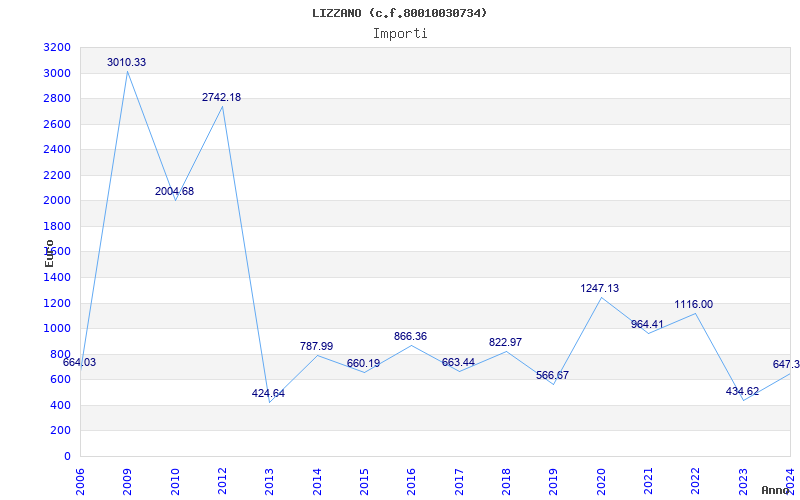Click the 2021 year axis label
The image size is (800, 500).
coord(648,482)
